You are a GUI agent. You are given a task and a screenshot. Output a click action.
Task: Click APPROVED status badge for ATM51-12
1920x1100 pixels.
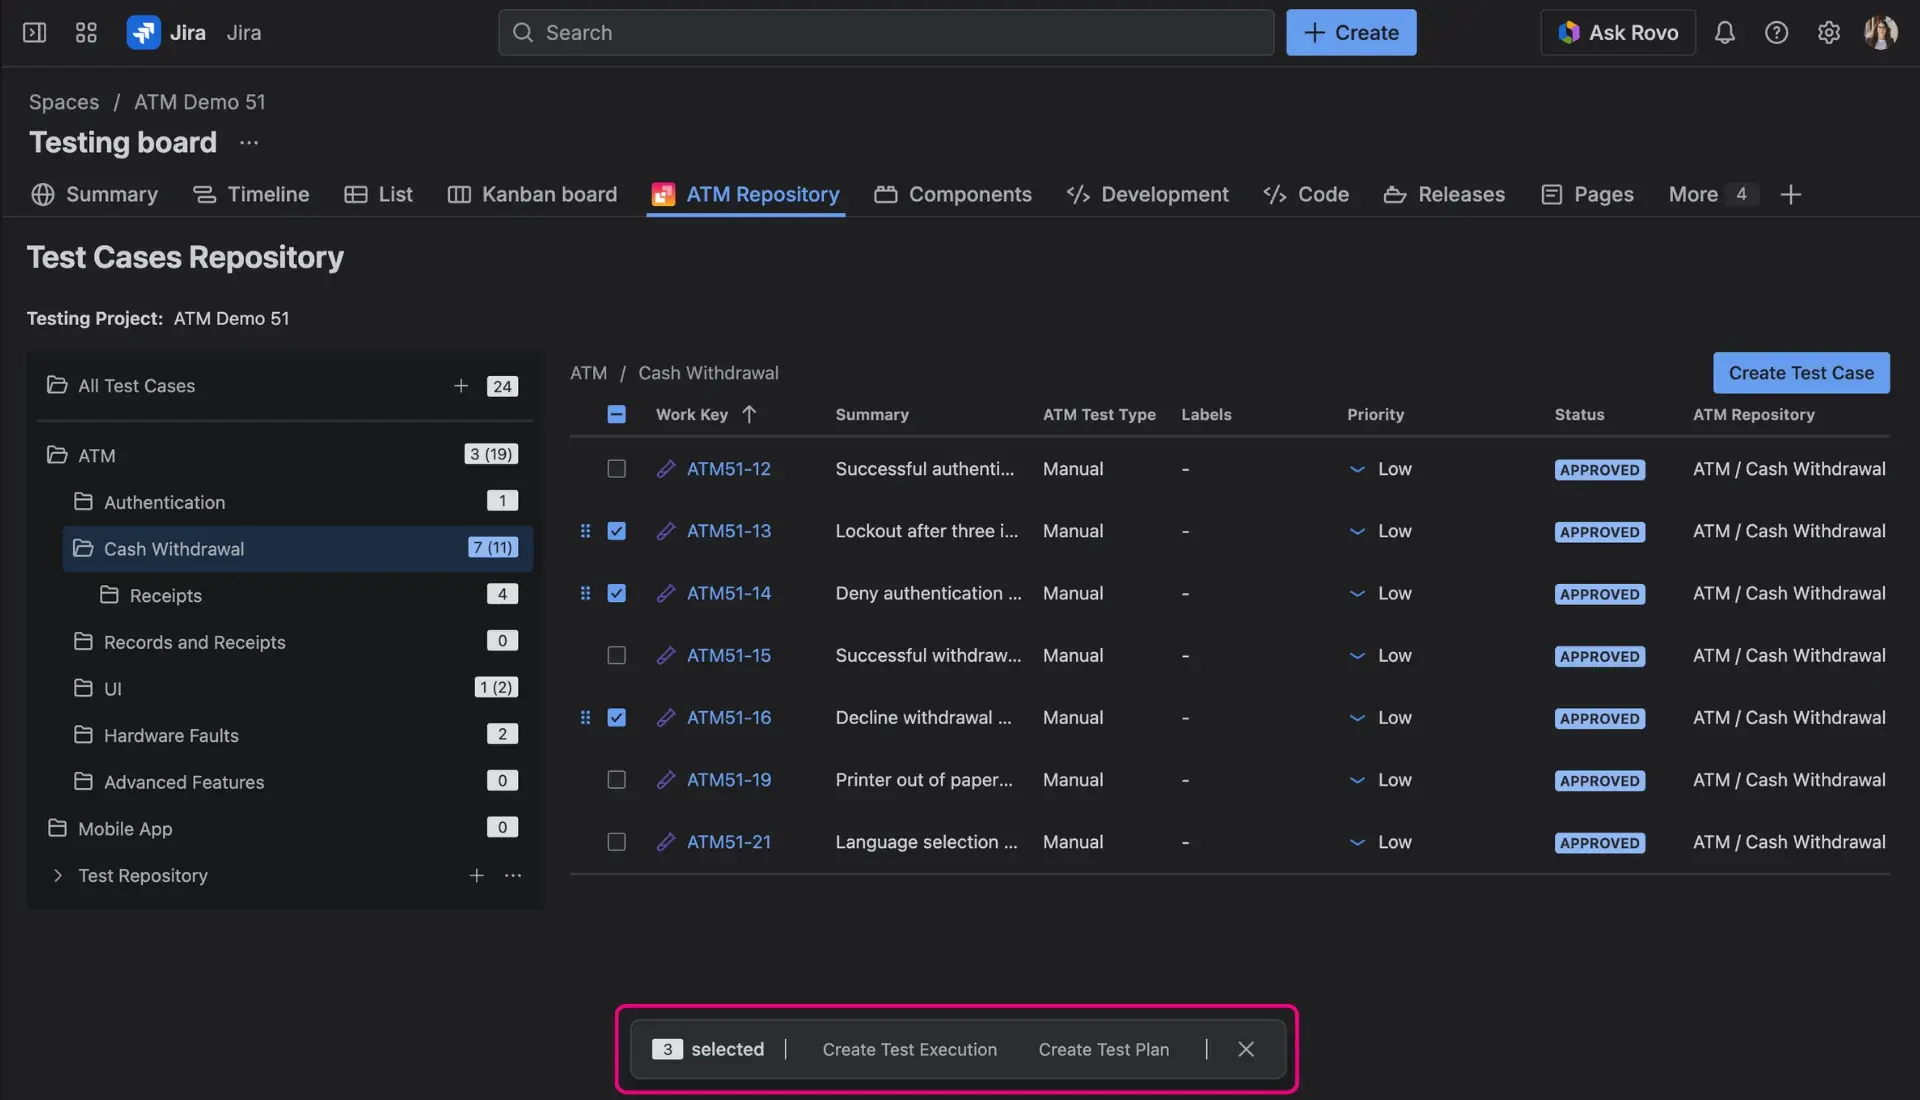(1599, 469)
